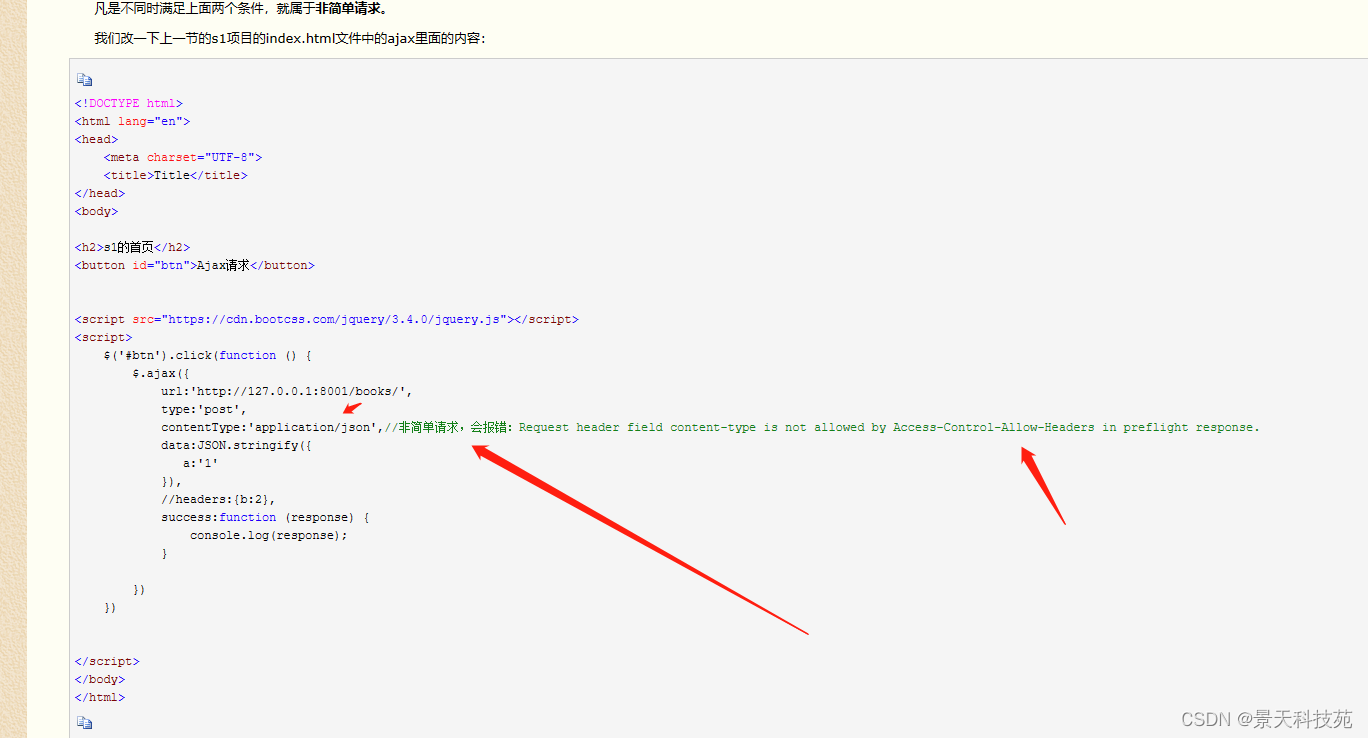Click the <html lang="en"> line
The width and height of the screenshot is (1368, 738).
132,121
